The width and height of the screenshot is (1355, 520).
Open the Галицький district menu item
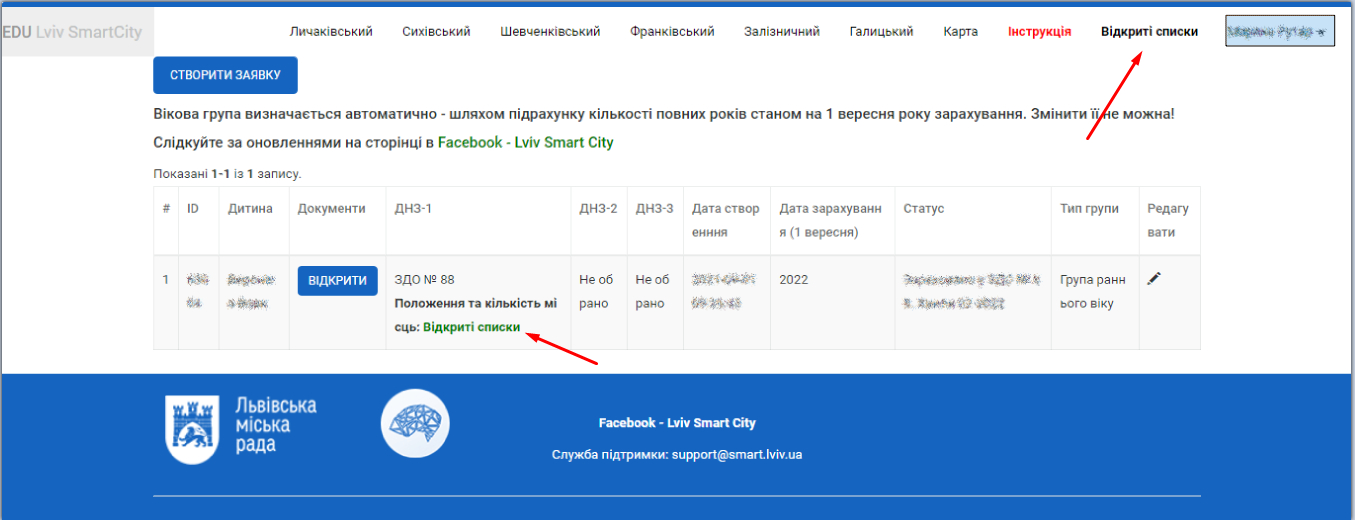point(881,32)
